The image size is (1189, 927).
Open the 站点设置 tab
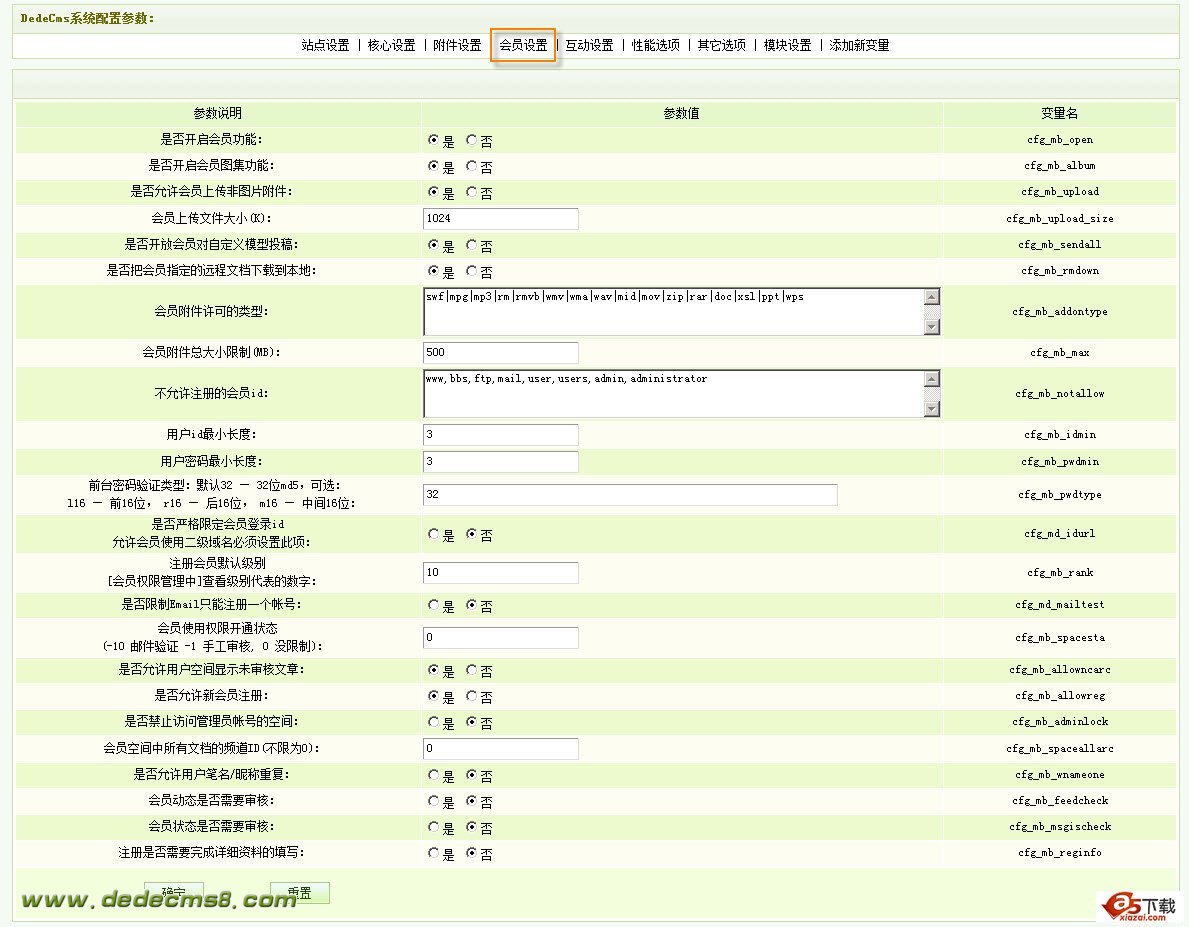pyautogui.click(x=325, y=45)
